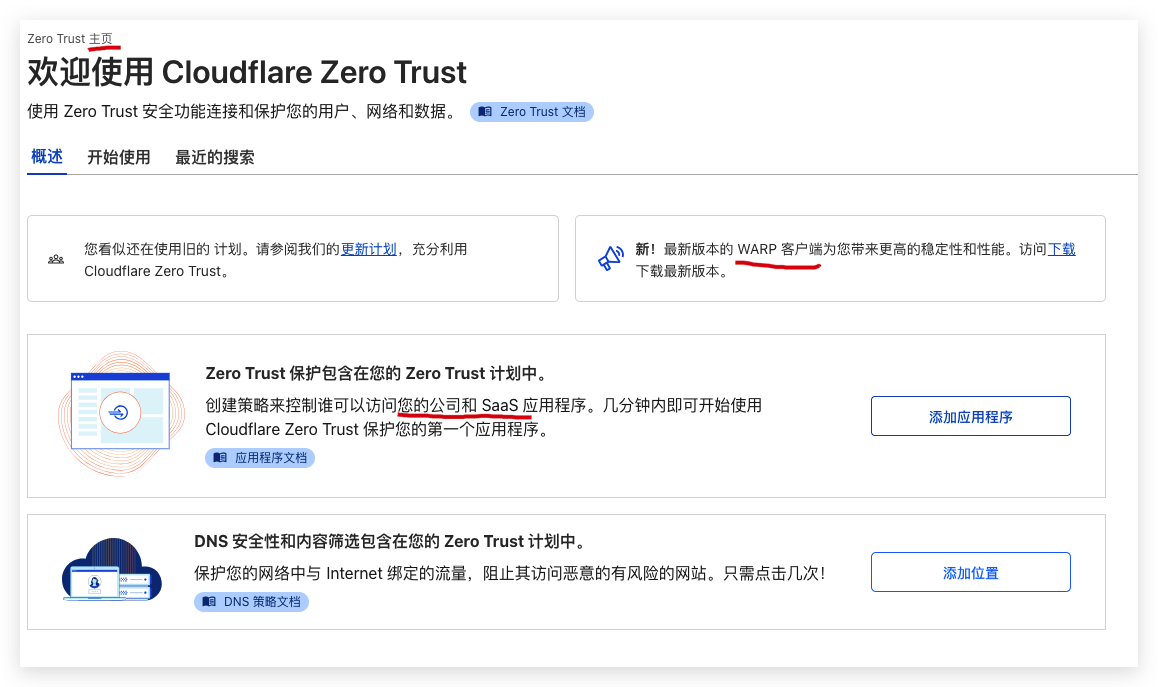Click the text 最新版本的 WARP 客户端
1158x687 pixels.
pyautogui.click(x=743, y=249)
